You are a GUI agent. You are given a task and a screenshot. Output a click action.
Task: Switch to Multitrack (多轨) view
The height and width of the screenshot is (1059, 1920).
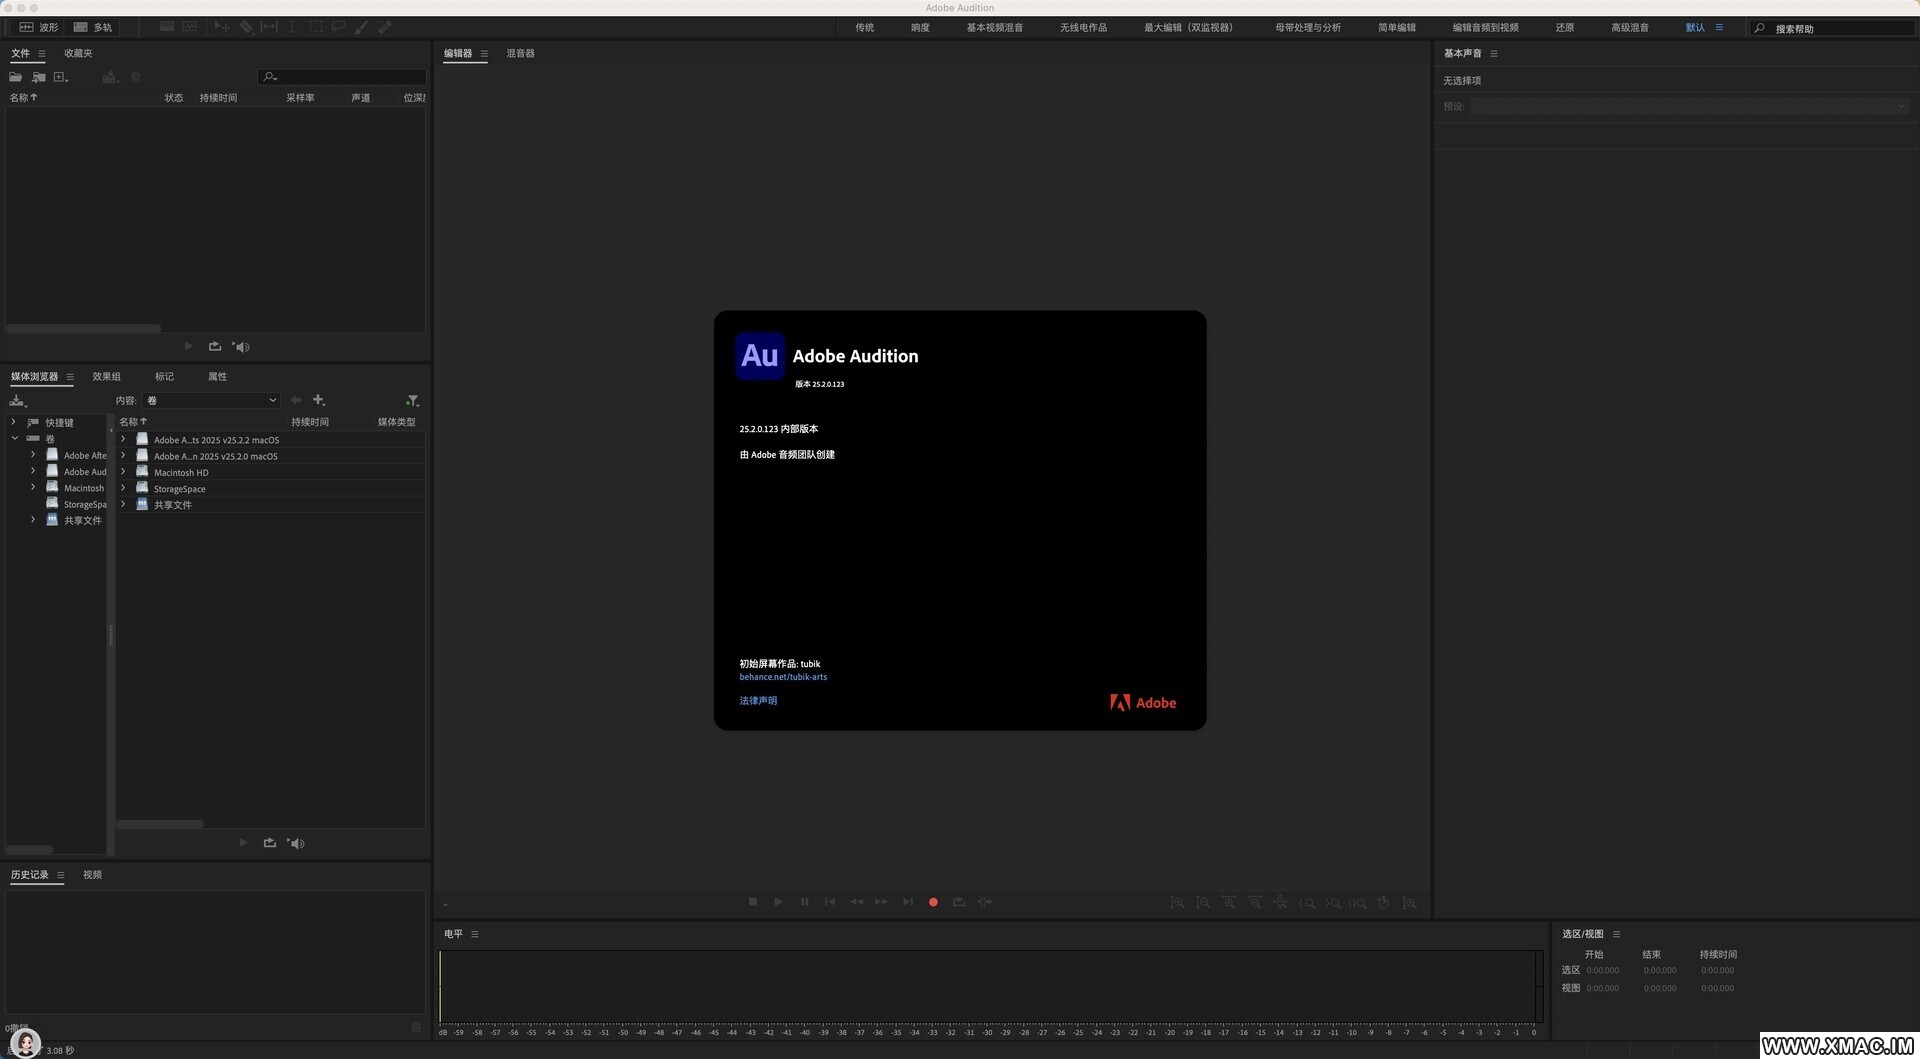pos(93,27)
